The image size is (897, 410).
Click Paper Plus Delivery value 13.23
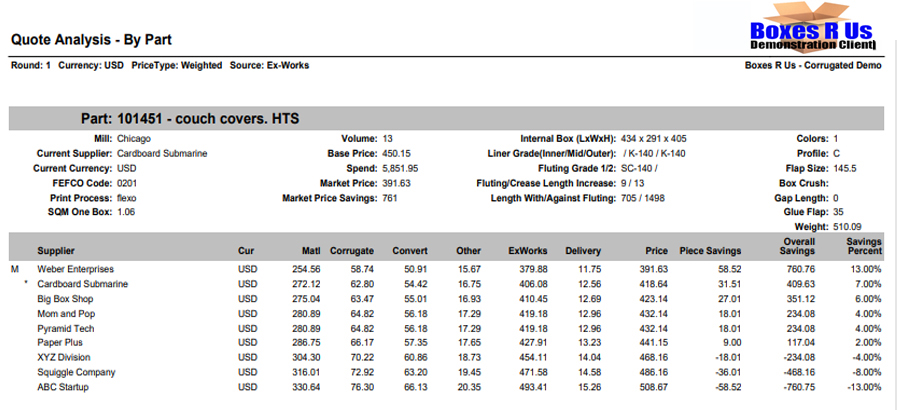coord(590,343)
